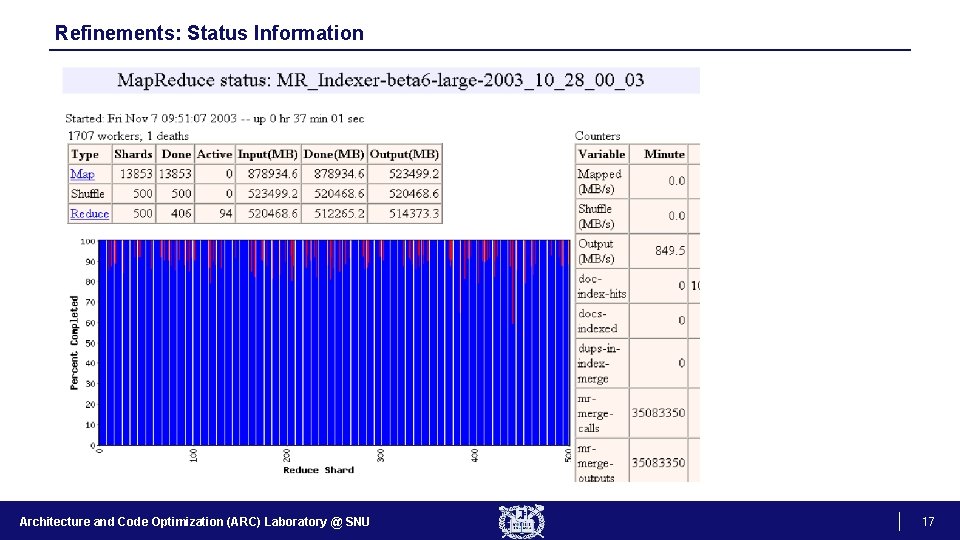This screenshot has width=960, height=540.
Task: Open the Map link in Type column
Action: [x=82, y=174]
